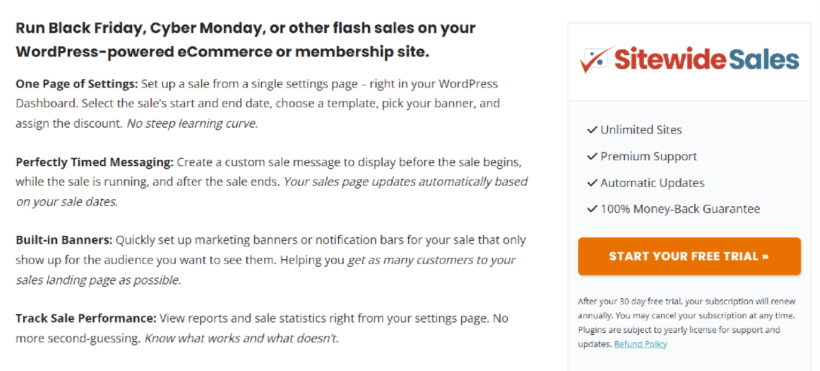Click the checkmark beside 100% Money-Back Guarantee
Screen dimensions: 820x371
click(592, 209)
